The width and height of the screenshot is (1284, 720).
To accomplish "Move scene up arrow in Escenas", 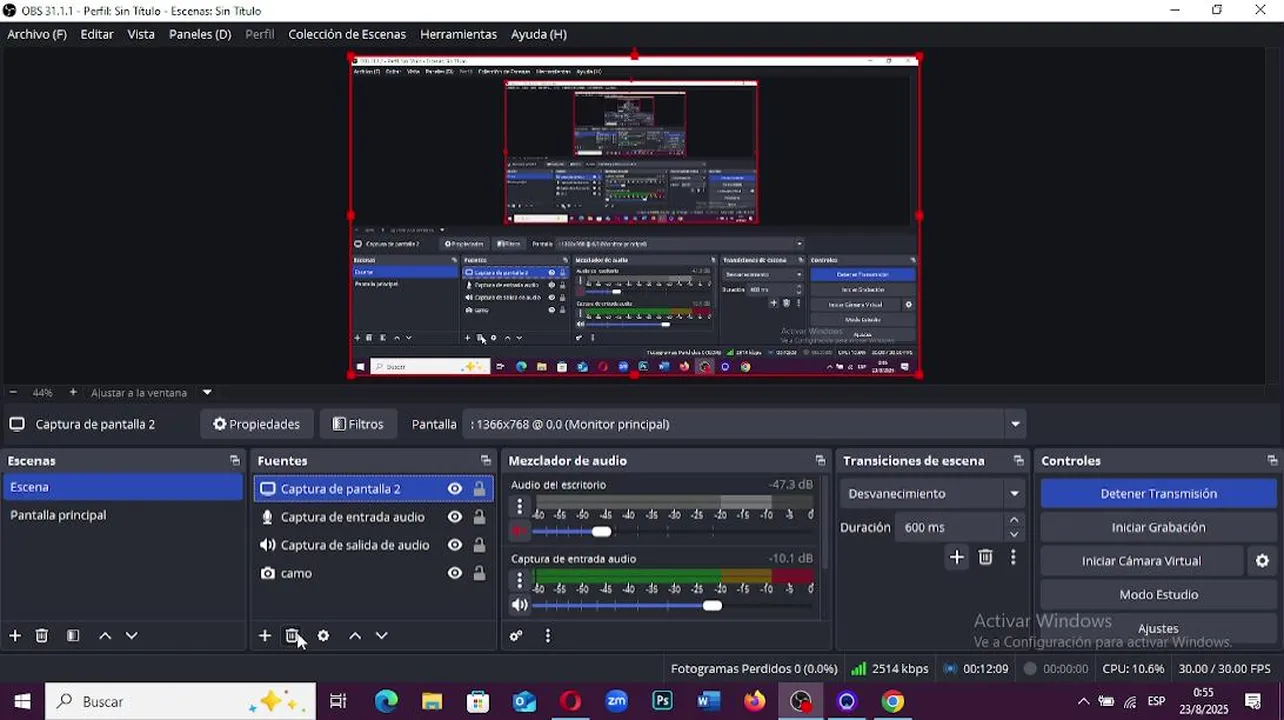I will pos(105,636).
